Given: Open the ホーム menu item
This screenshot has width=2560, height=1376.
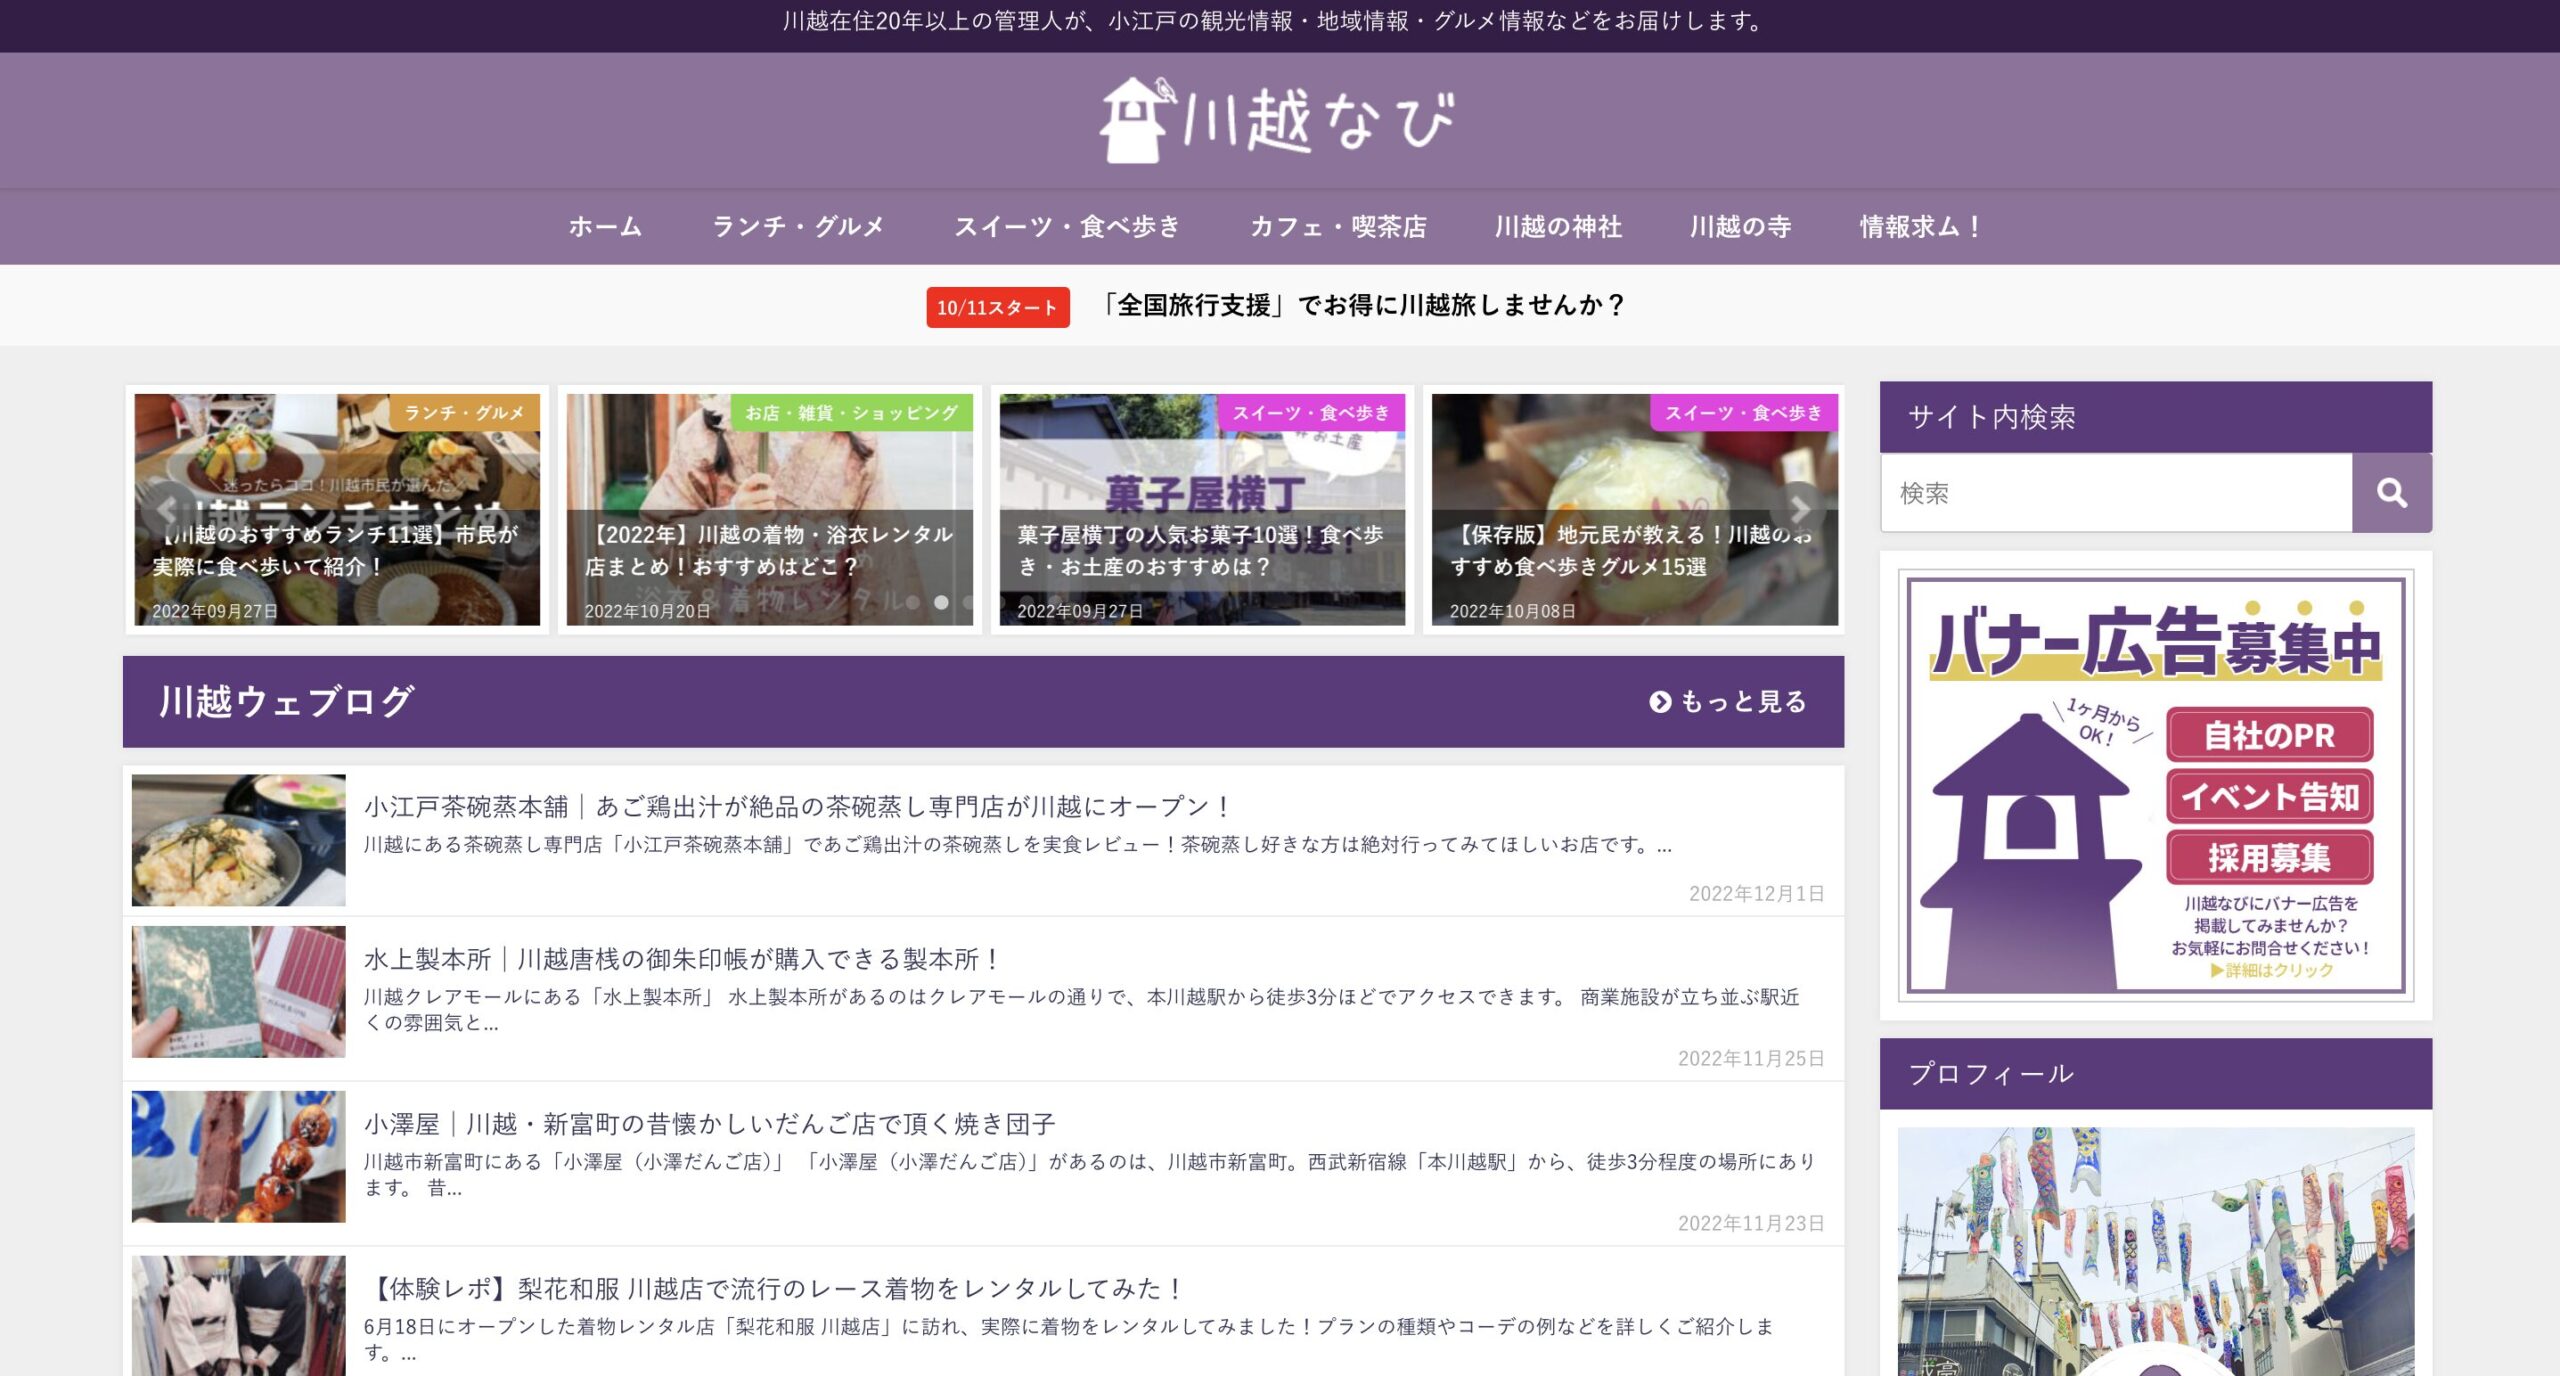Looking at the screenshot, I should pos(605,227).
